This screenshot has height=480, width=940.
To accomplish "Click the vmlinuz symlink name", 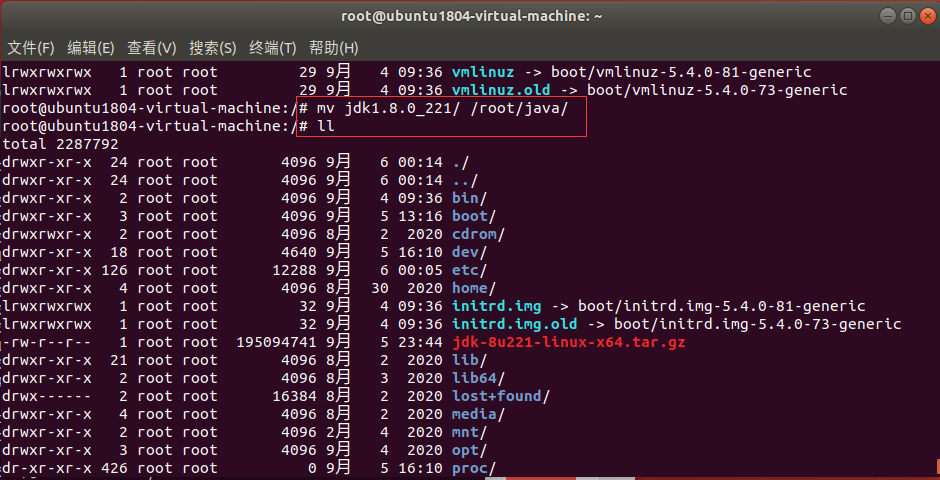I will [483, 73].
